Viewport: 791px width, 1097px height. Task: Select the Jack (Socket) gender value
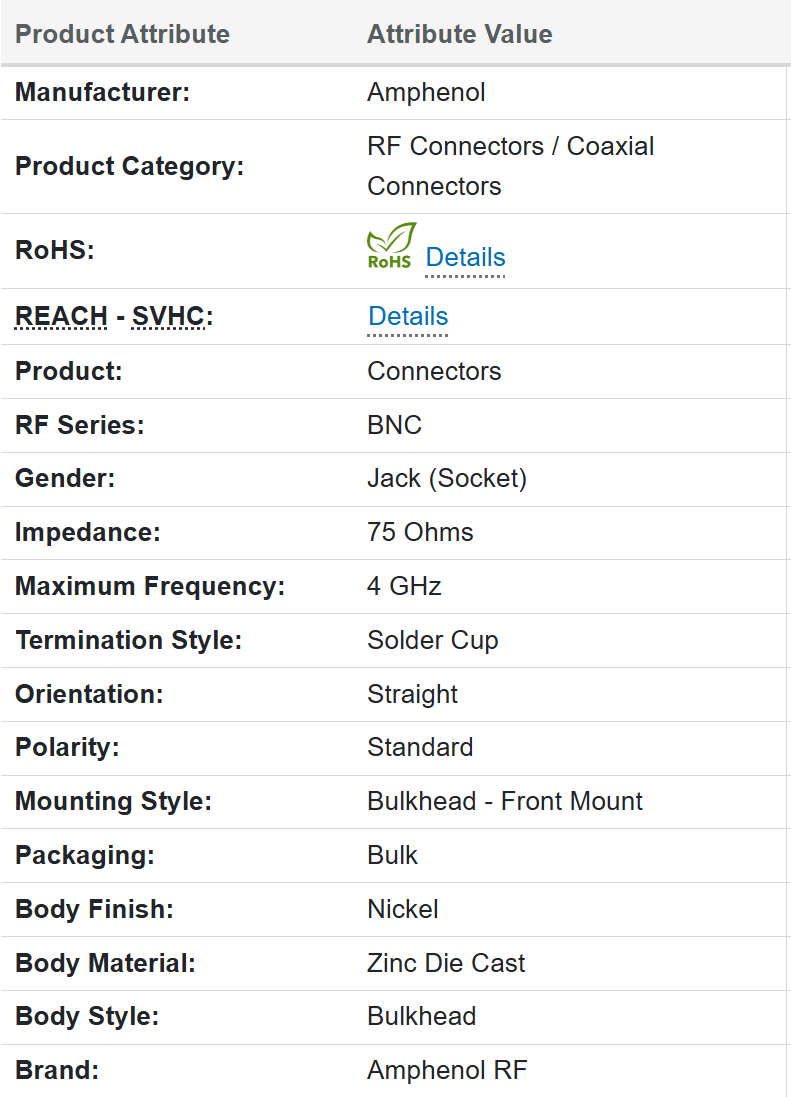click(x=446, y=478)
